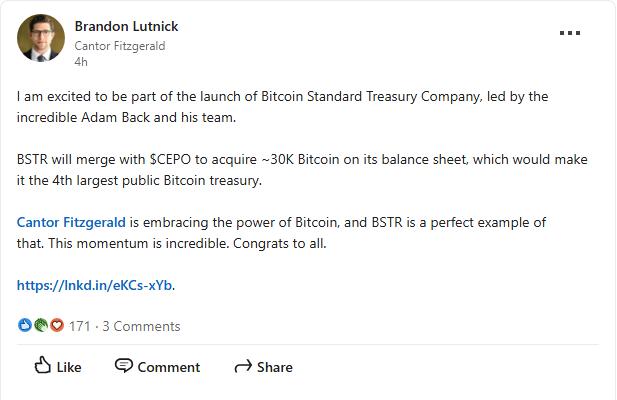Image resolution: width=617 pixels, height=400 pixels.
Task: Click the curved arrow Share icon
Action: [242, 367]
